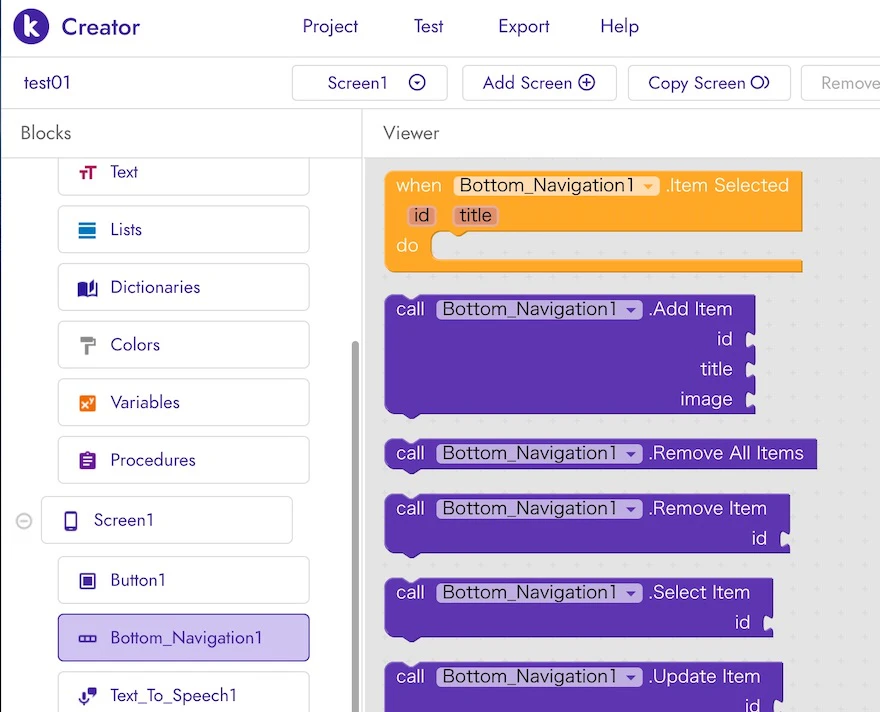This screenshot has width=880, height=712.
Task: Select the Lists blocks category
Action: tap(184, 229)
